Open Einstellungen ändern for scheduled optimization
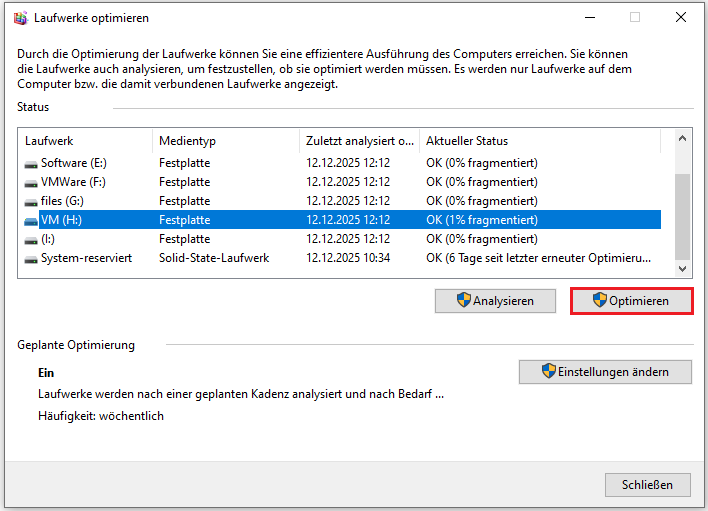The height and width of the screenshot is (511, 708). [605, 372]
